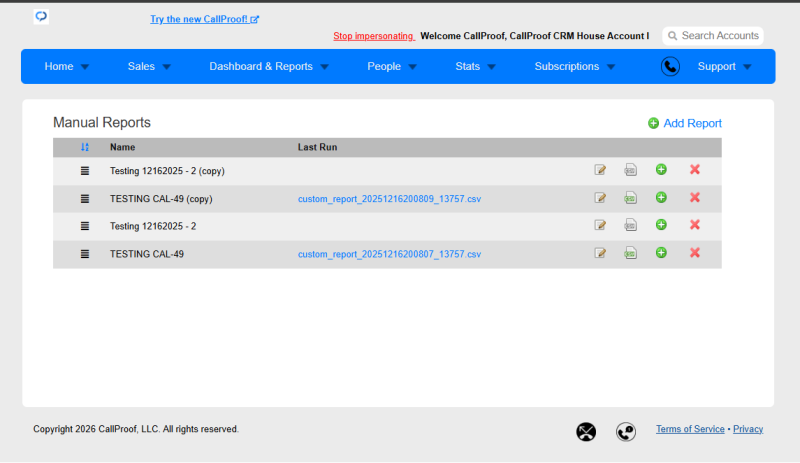
Task: Open the Stats dropdown menu
Action: pyautogui.click(x=476, y=66)
